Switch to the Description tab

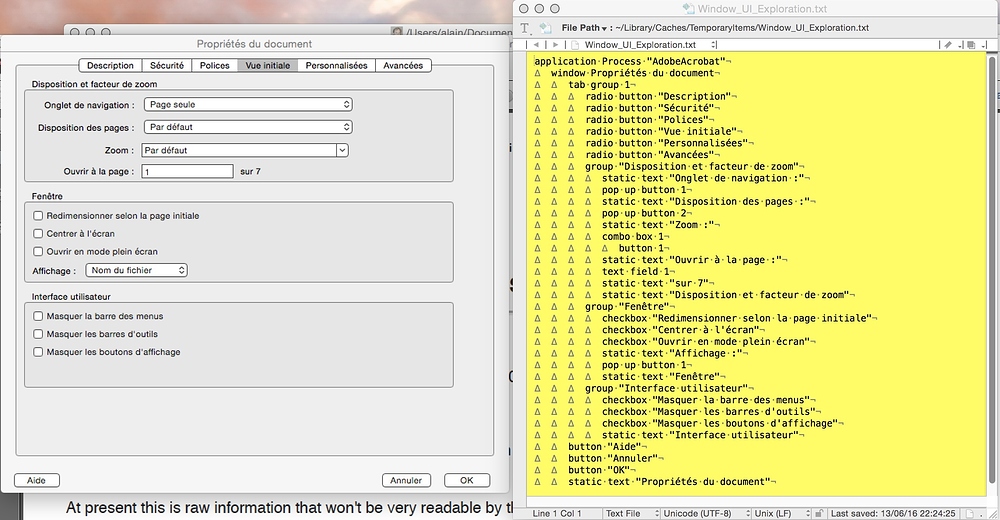(x=110, y=65)
